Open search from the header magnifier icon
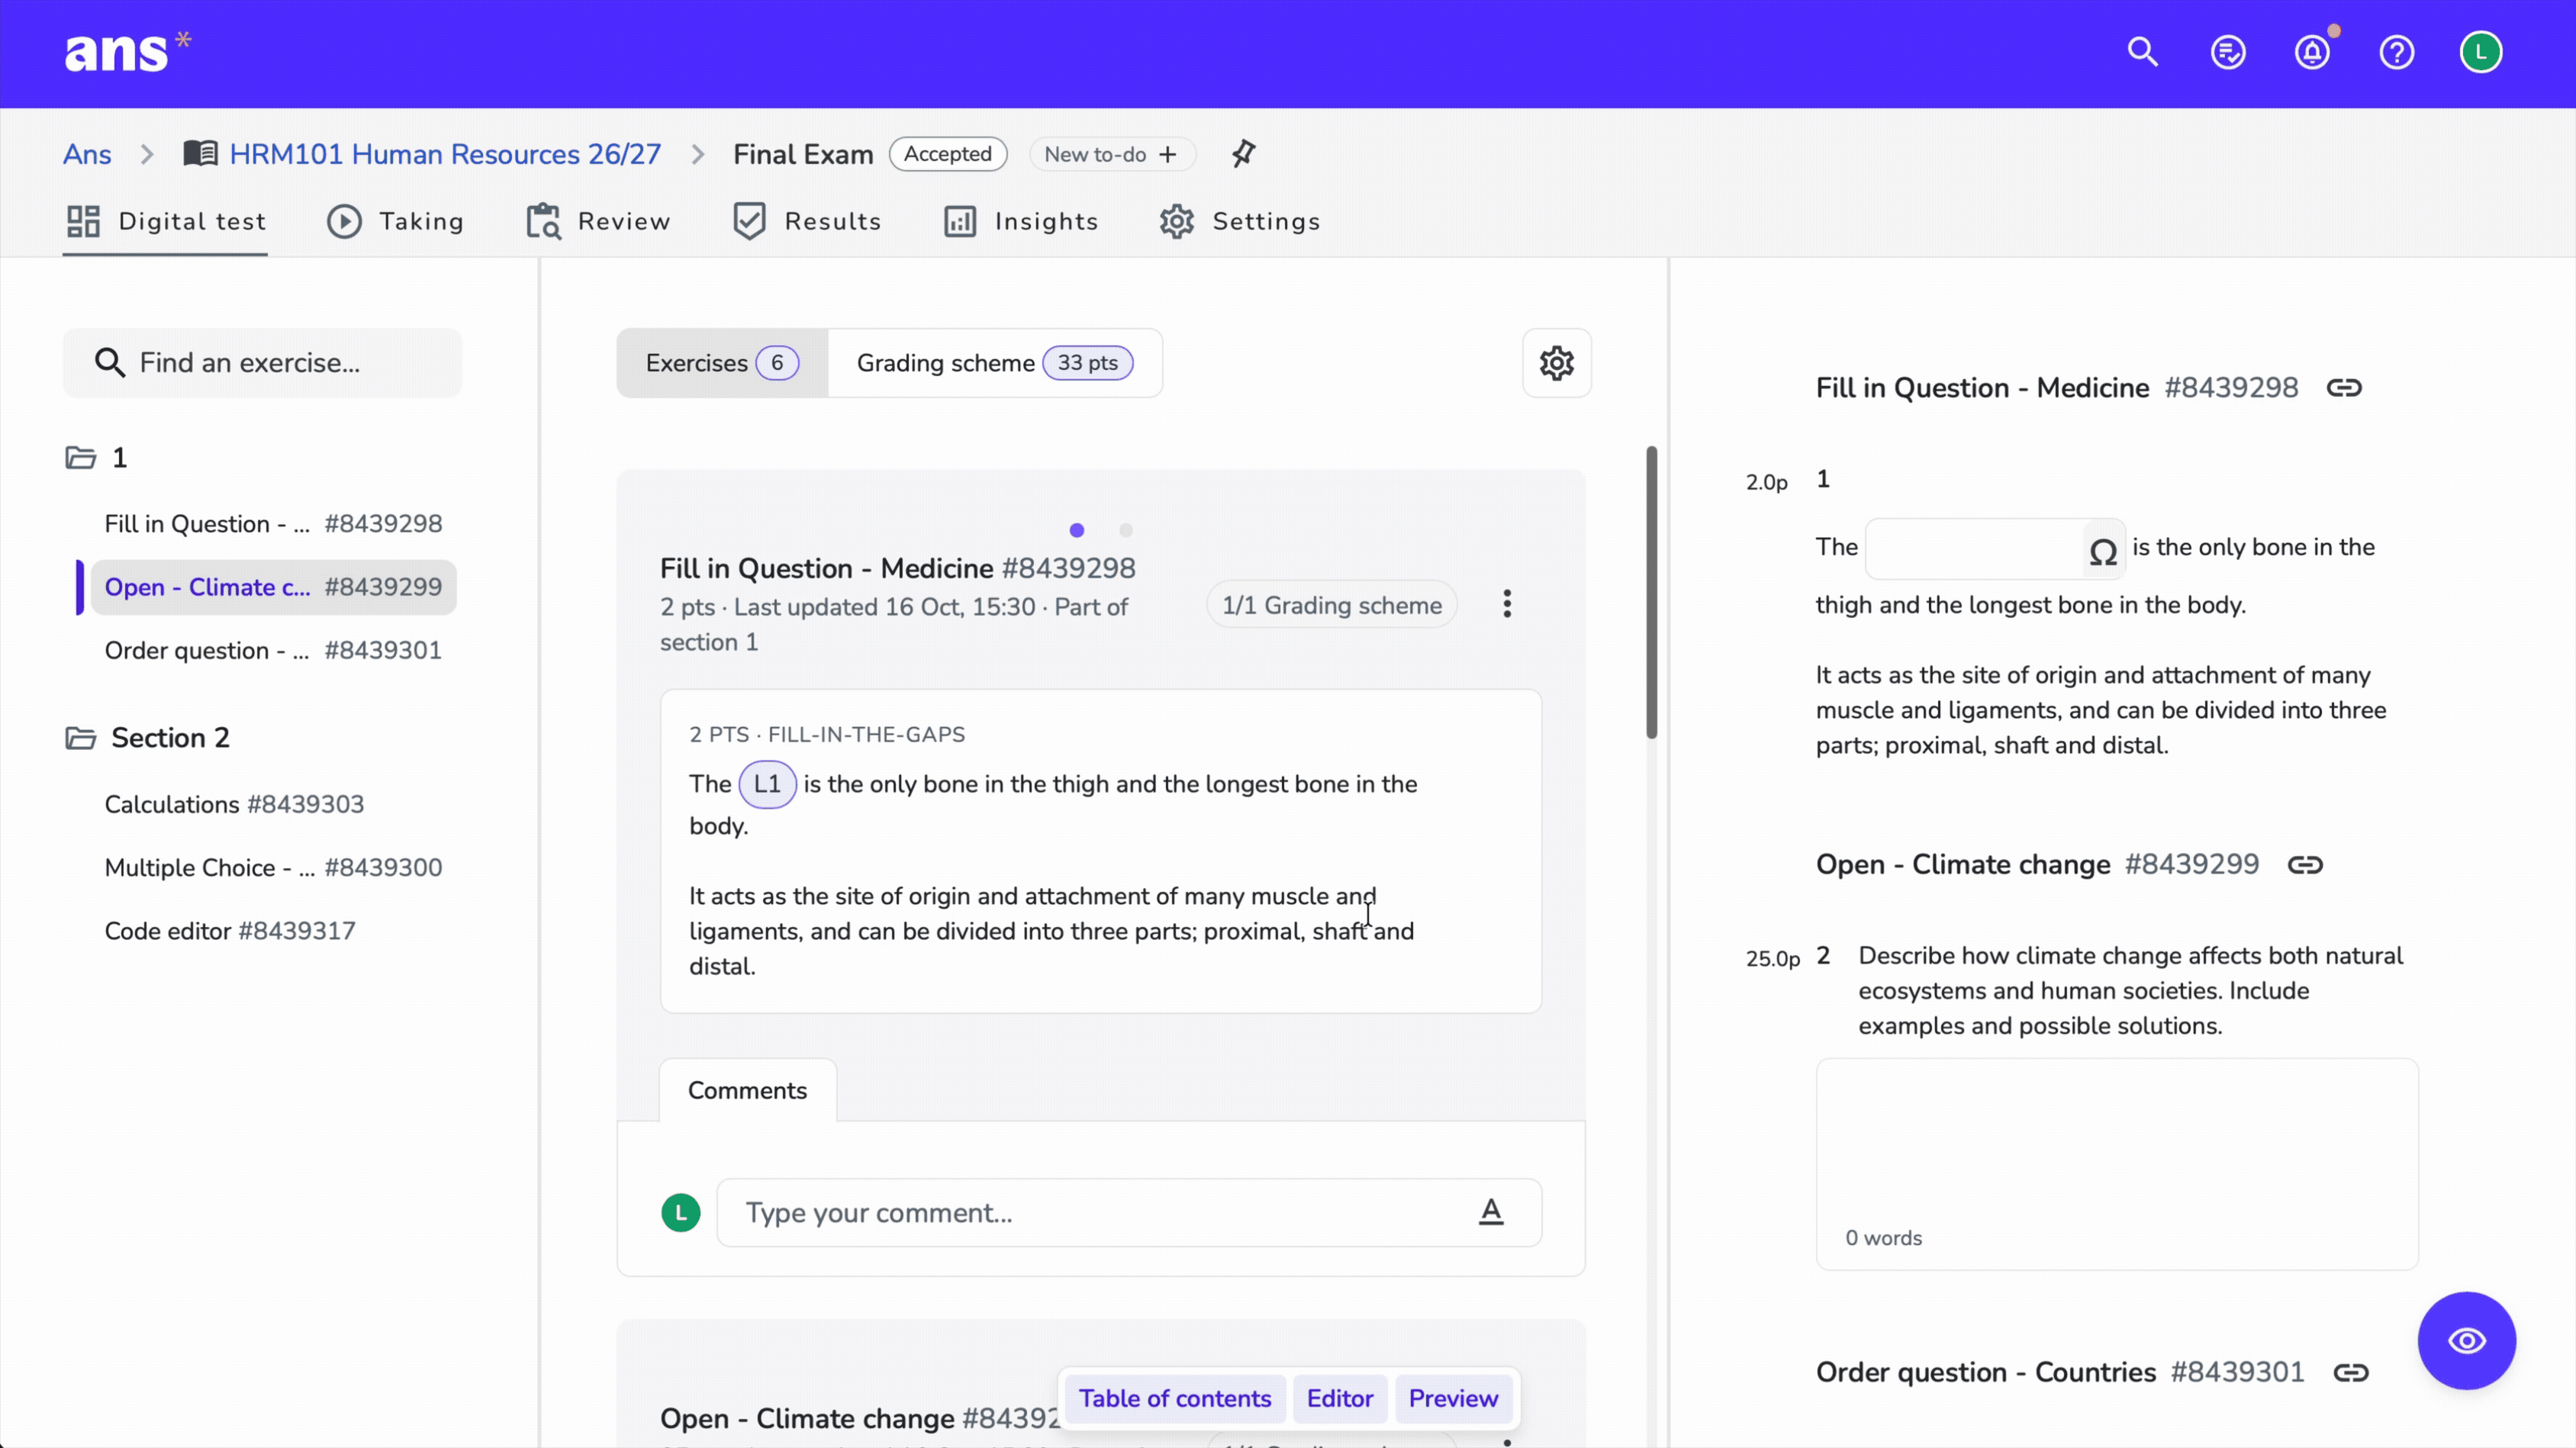The width and height of the screenshot is (2576, 1448). click(2142, 52)
